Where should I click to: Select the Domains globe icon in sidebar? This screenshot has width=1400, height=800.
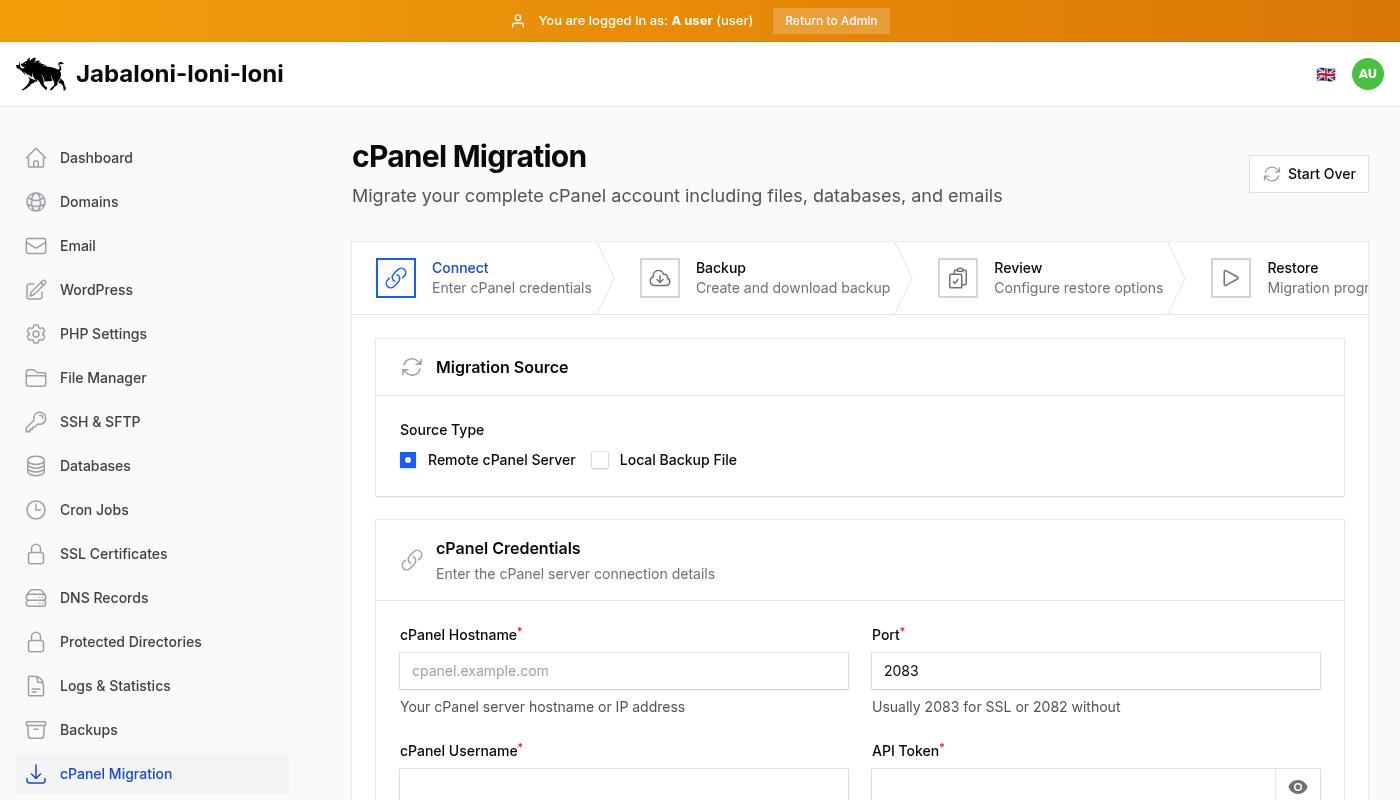pyautogui.click(x=36, y=201)
